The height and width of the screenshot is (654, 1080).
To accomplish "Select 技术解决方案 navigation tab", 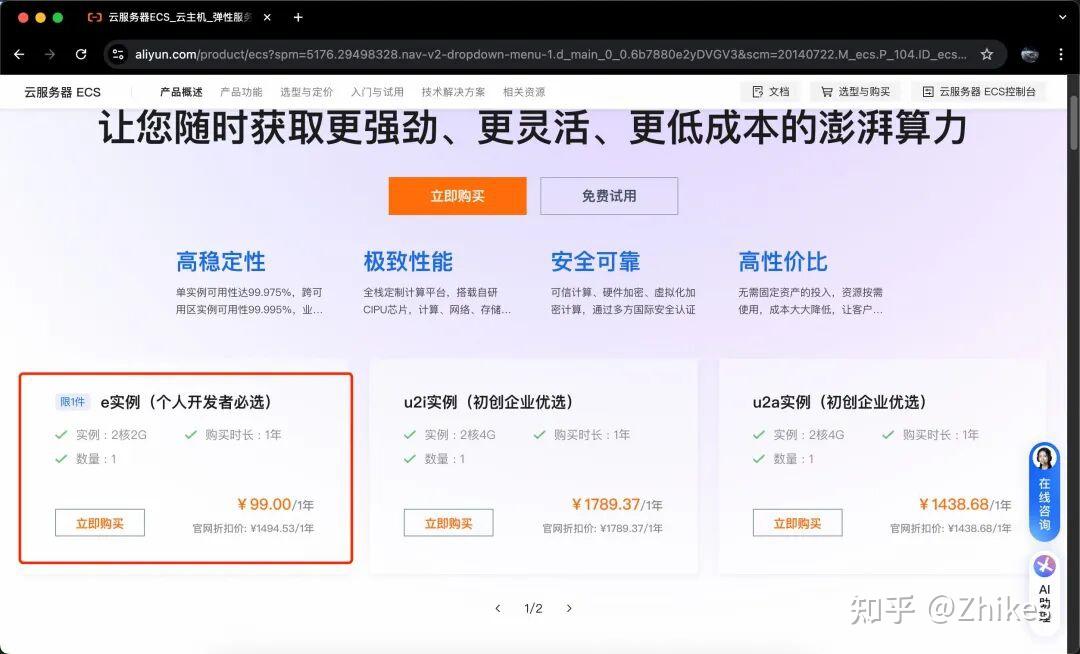I will click(453, 92).
